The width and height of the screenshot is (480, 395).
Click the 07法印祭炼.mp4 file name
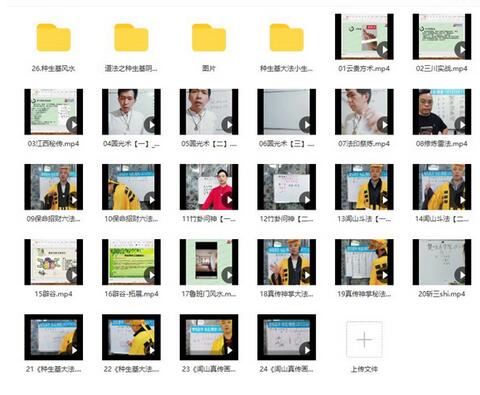click(x=364, y=144)
